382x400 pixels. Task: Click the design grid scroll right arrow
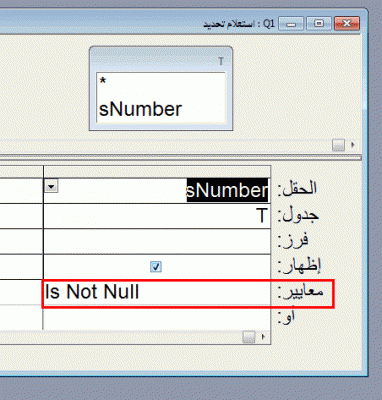point(263,337)
